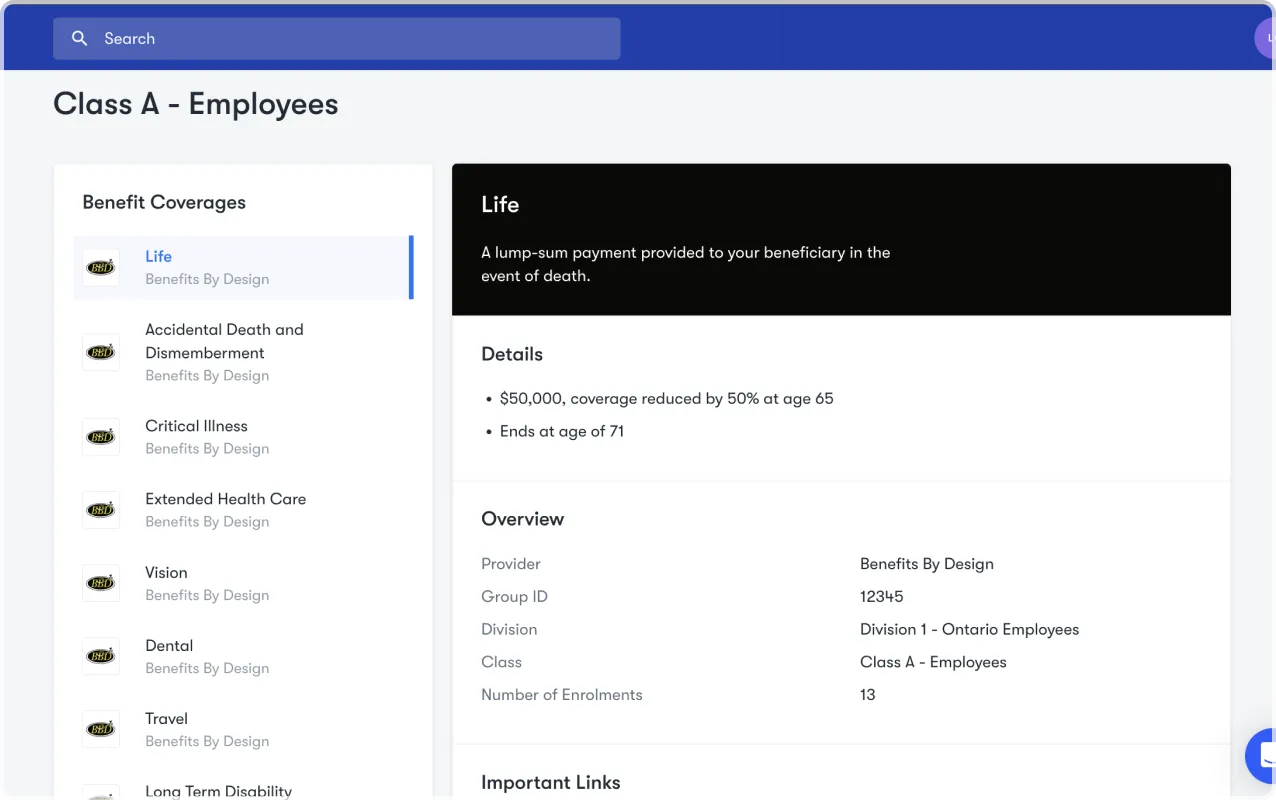1276x800 pixels.
Task: Click the Life heading in the black banner
Action: point(500,204)
